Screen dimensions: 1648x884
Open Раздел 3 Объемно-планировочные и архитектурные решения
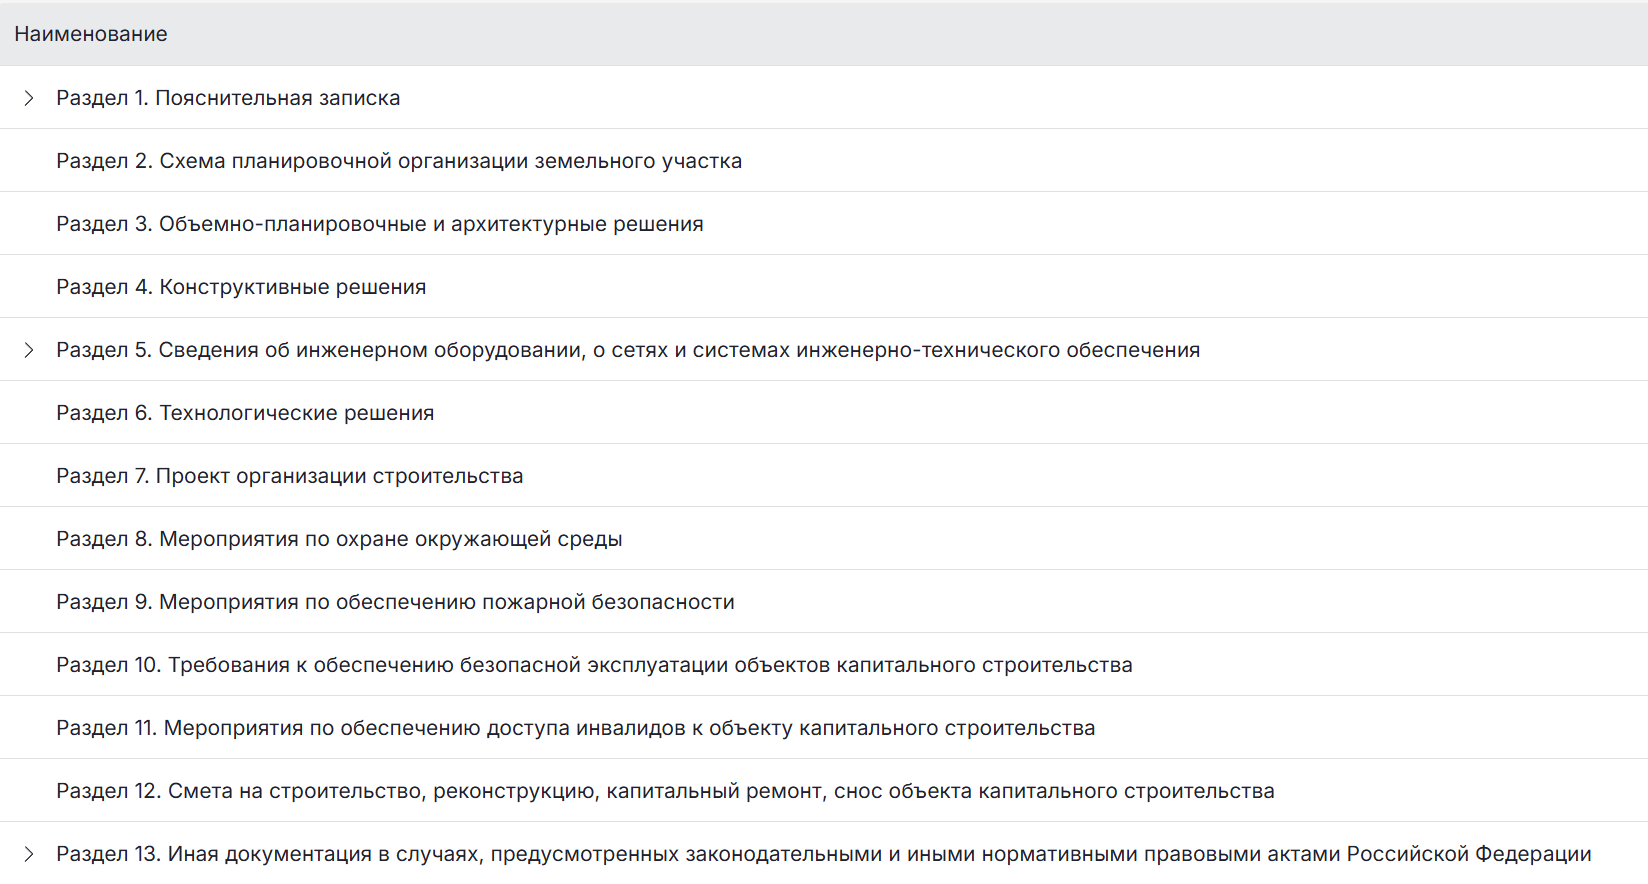pyautogui.click(x=380, y=224)
